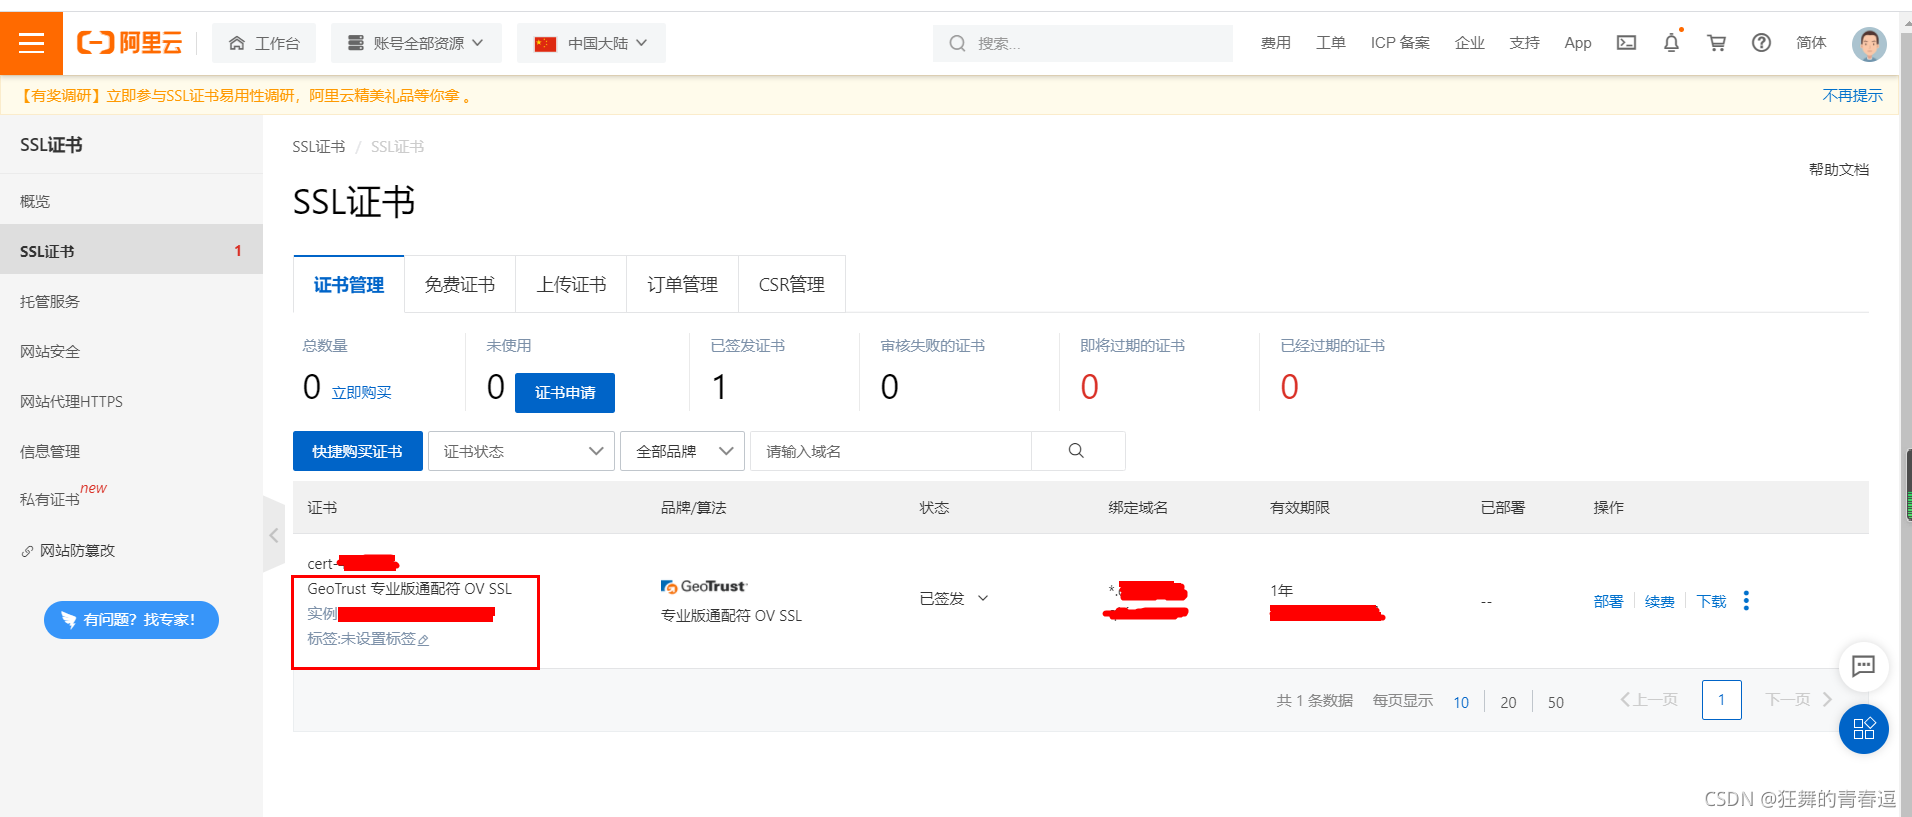1912x817 pixels.
Task: Switch to 证书管理 tab
Action: point(348,285)
